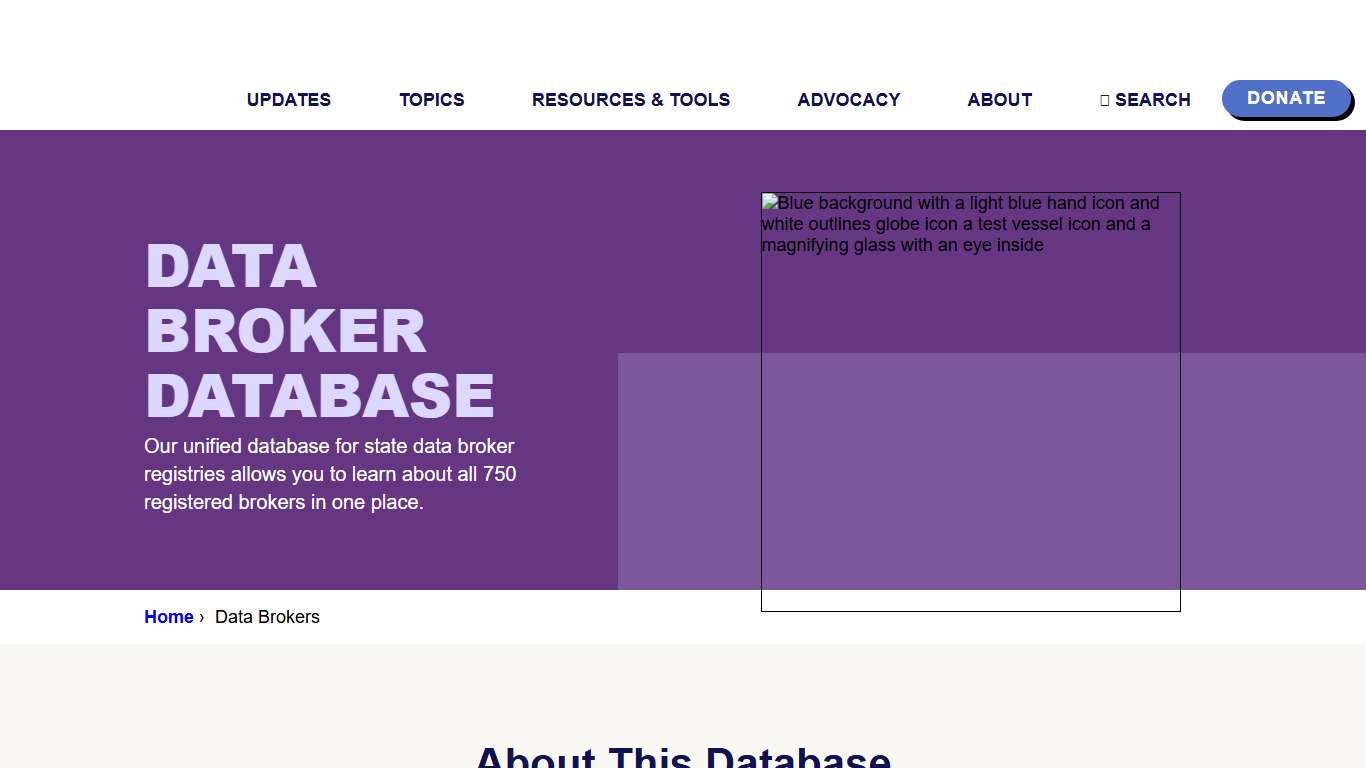
Task: Open the Updates menu
Action: [288, 99]
